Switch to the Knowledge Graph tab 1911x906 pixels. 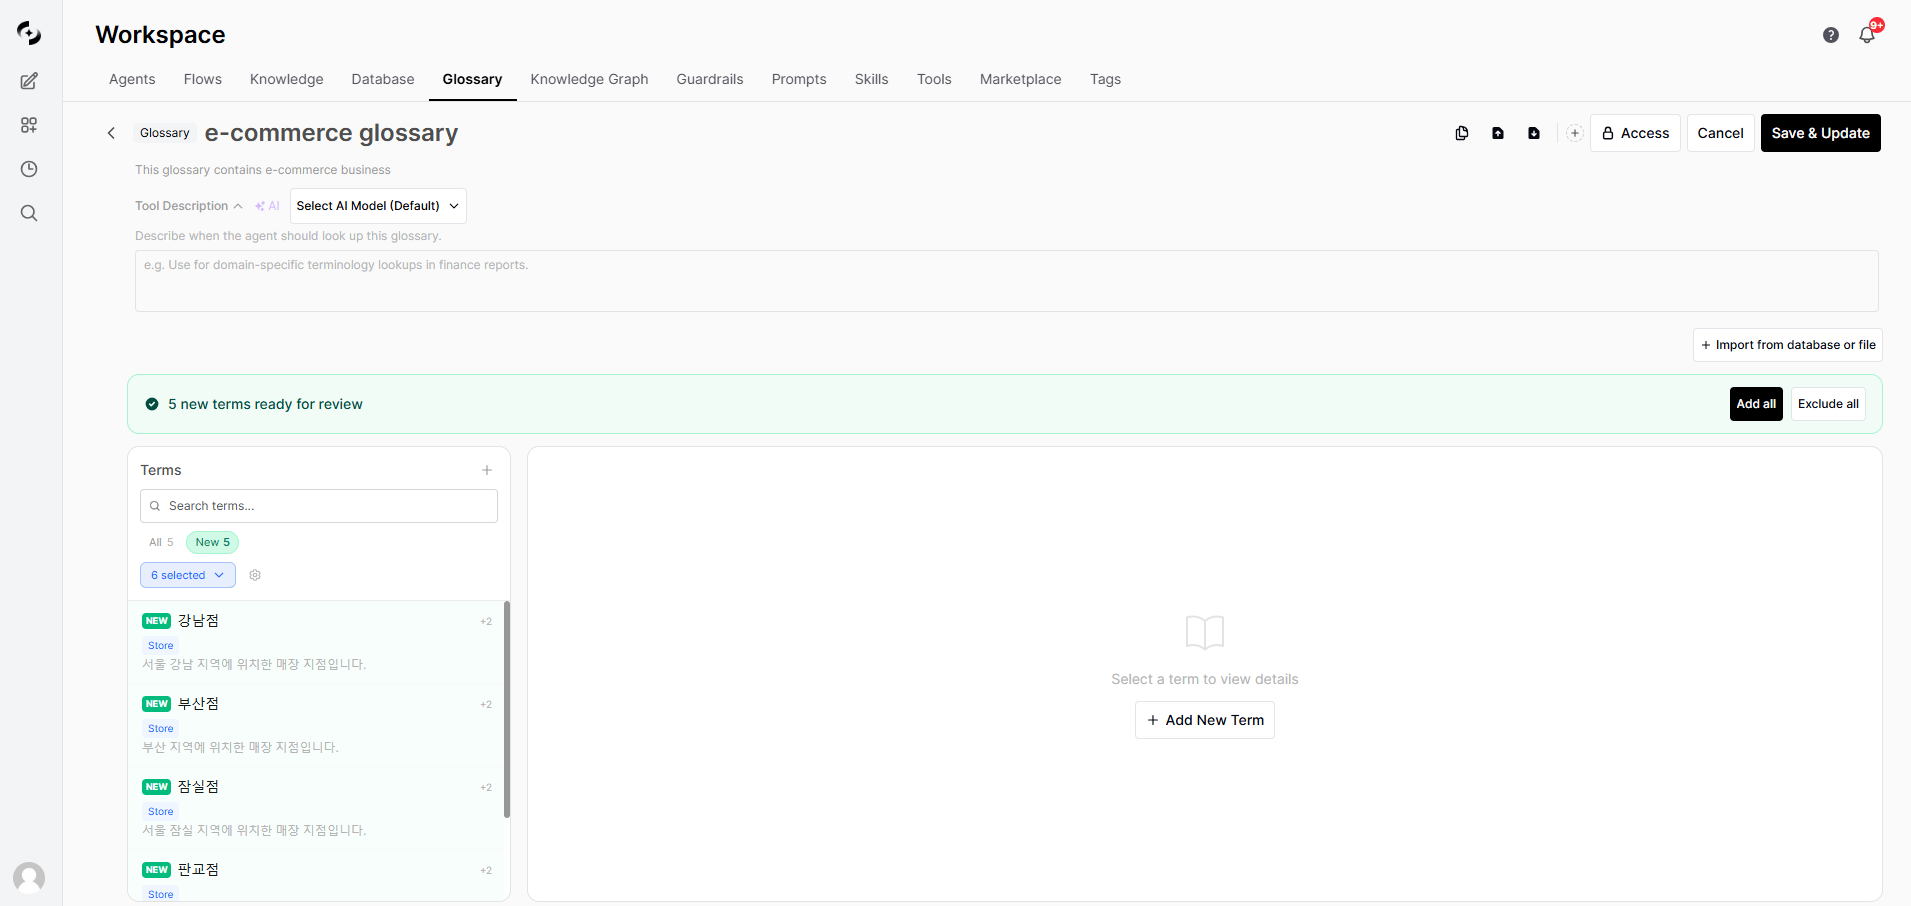(589, 79)
